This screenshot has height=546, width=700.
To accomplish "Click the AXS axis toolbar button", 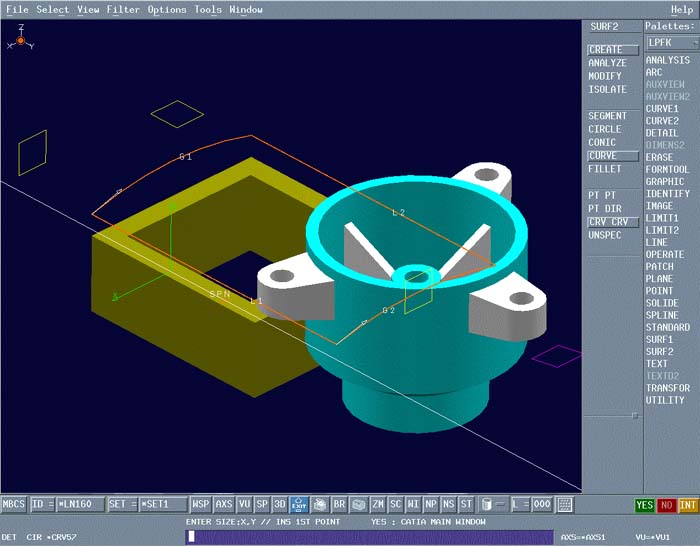I will 224,505.
